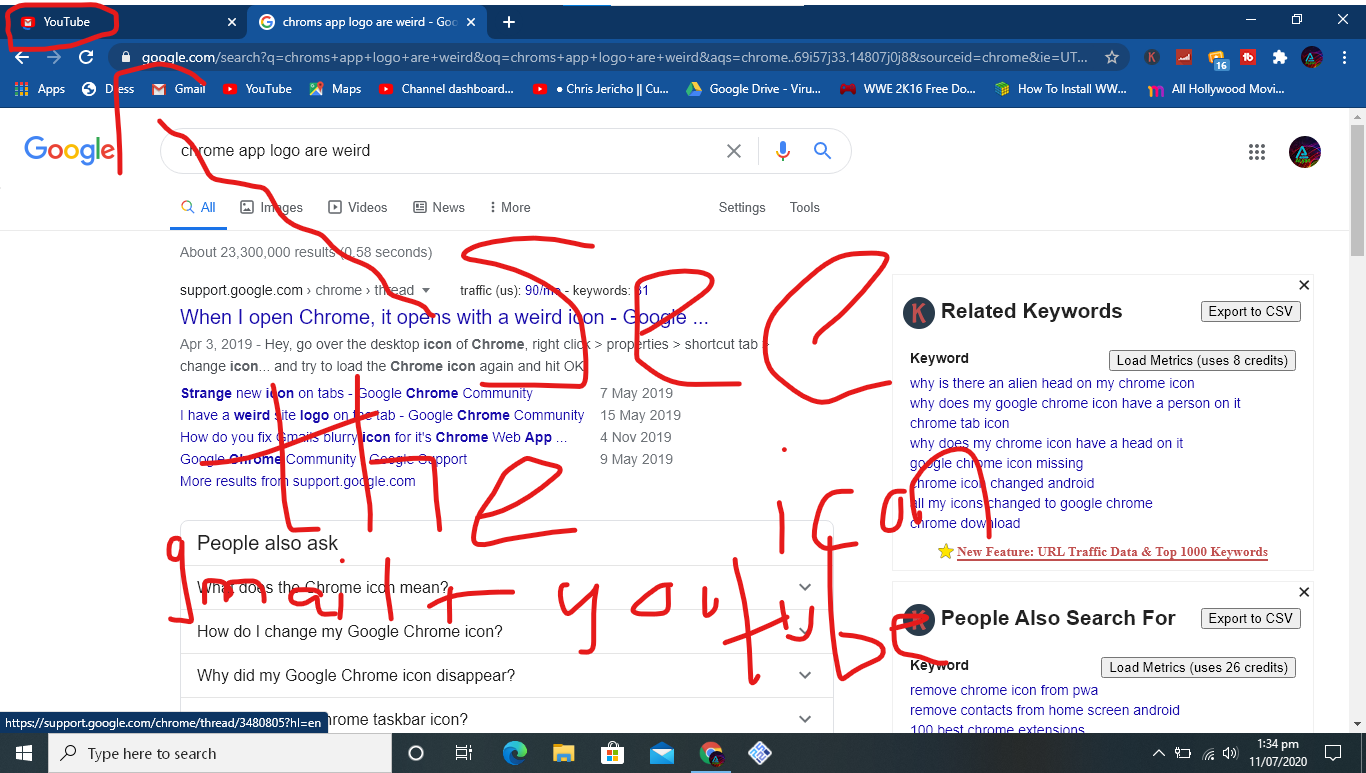Open 'chrome tab icon' keyword link
The width and height of the screenshot is (1366, 773).
tap(960, 423)
